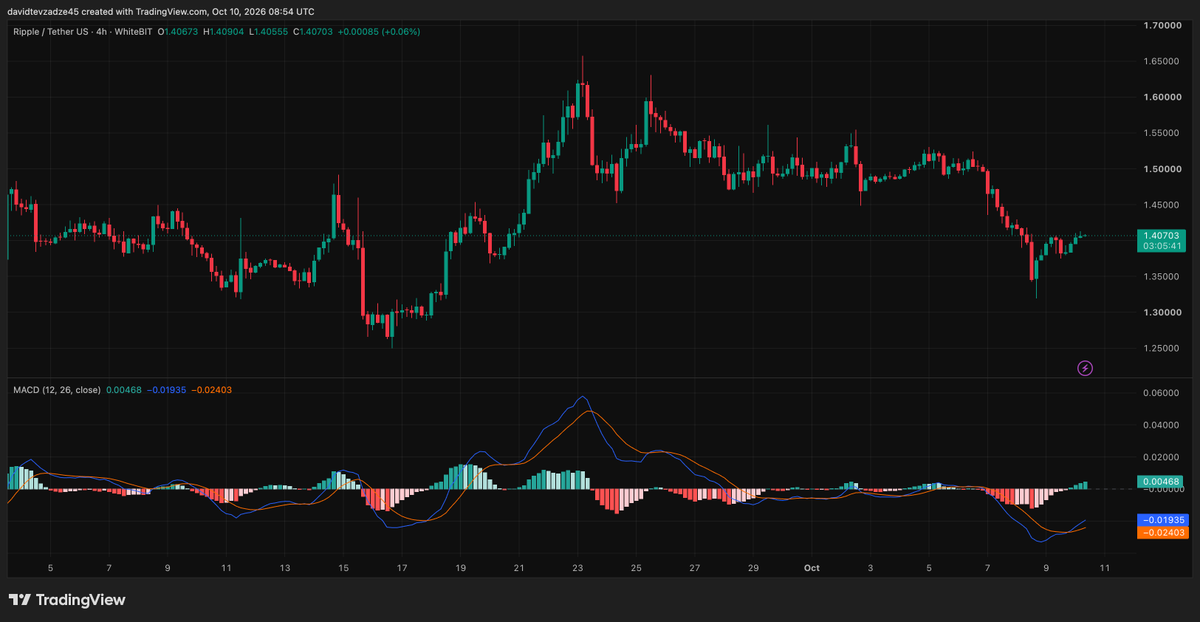The height and width of the screenshot is (622, 1200).
Task: Click the 27 date label on time axis
Action: pos(695,568)
